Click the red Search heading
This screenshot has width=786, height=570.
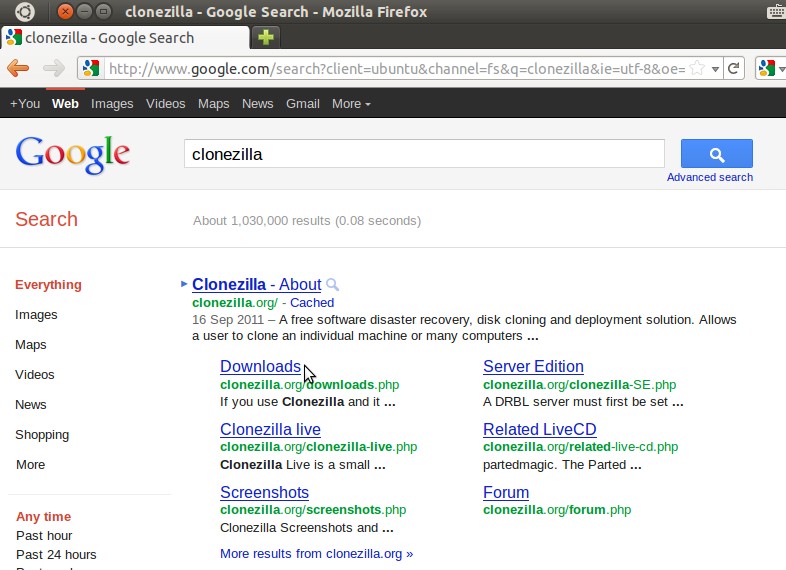tap(46, 220)
